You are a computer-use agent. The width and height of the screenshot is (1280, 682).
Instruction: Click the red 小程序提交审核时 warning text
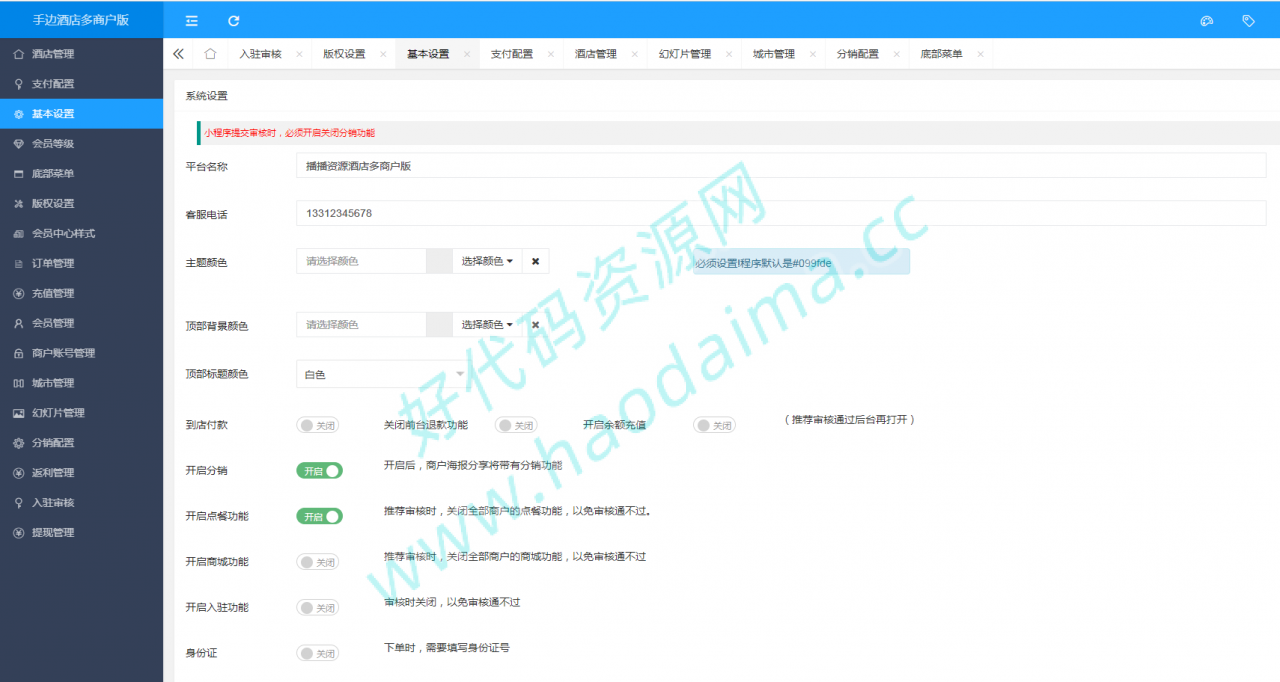(290, 133)
